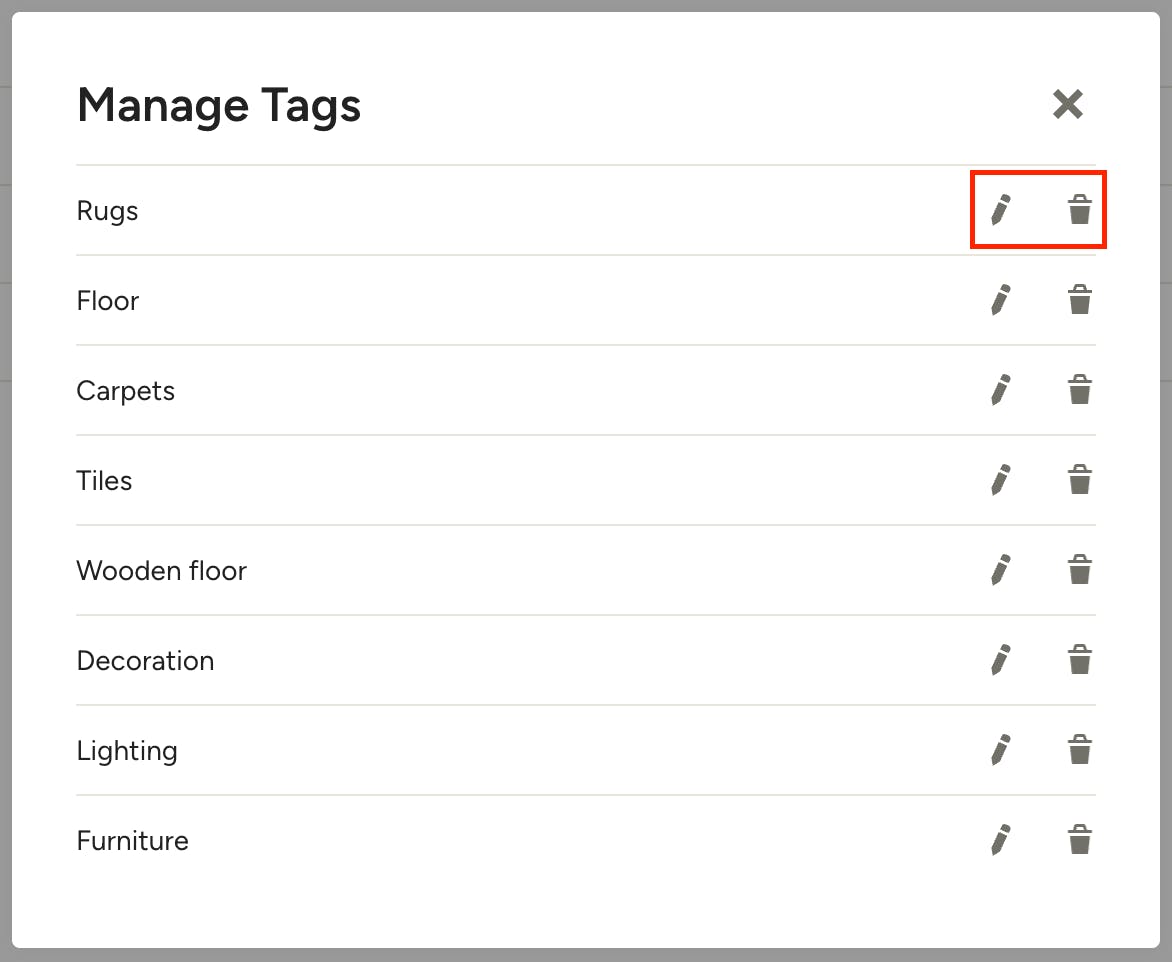Edit the Lighting tag
Viewport: 1172px width, 962px height.
[1001, 750]
